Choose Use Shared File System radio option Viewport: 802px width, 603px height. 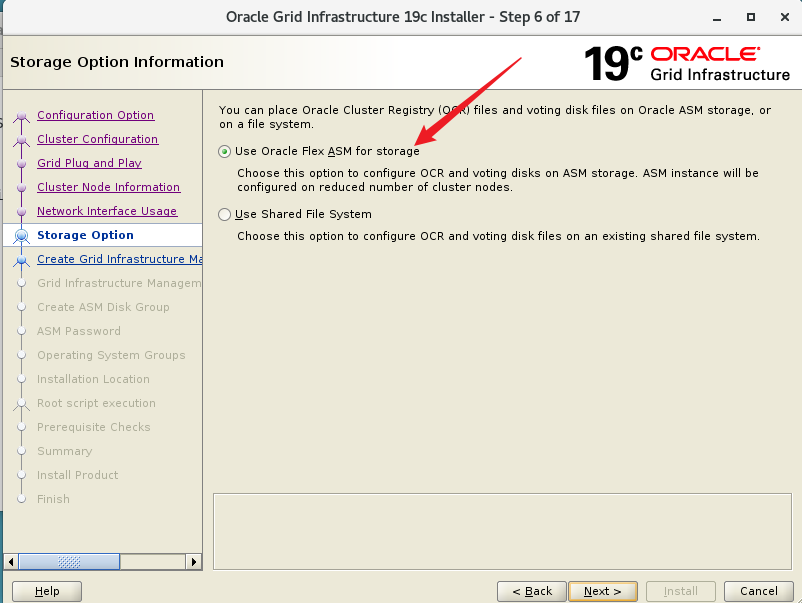(x=224, y=214)
